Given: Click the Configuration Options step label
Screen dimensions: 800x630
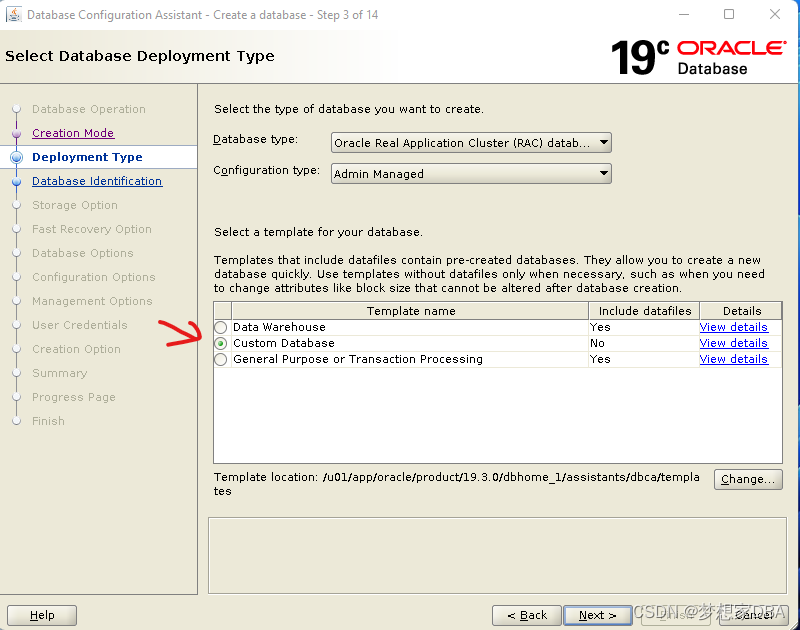Looking at the screenshot, I should coord(94,277).
